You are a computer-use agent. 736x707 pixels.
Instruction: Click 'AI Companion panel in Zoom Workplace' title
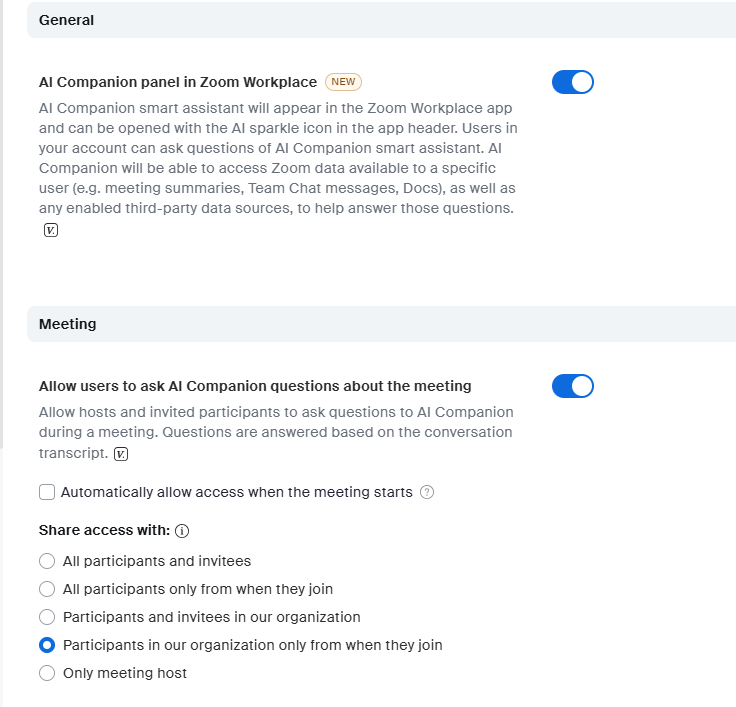pos(178,82)
